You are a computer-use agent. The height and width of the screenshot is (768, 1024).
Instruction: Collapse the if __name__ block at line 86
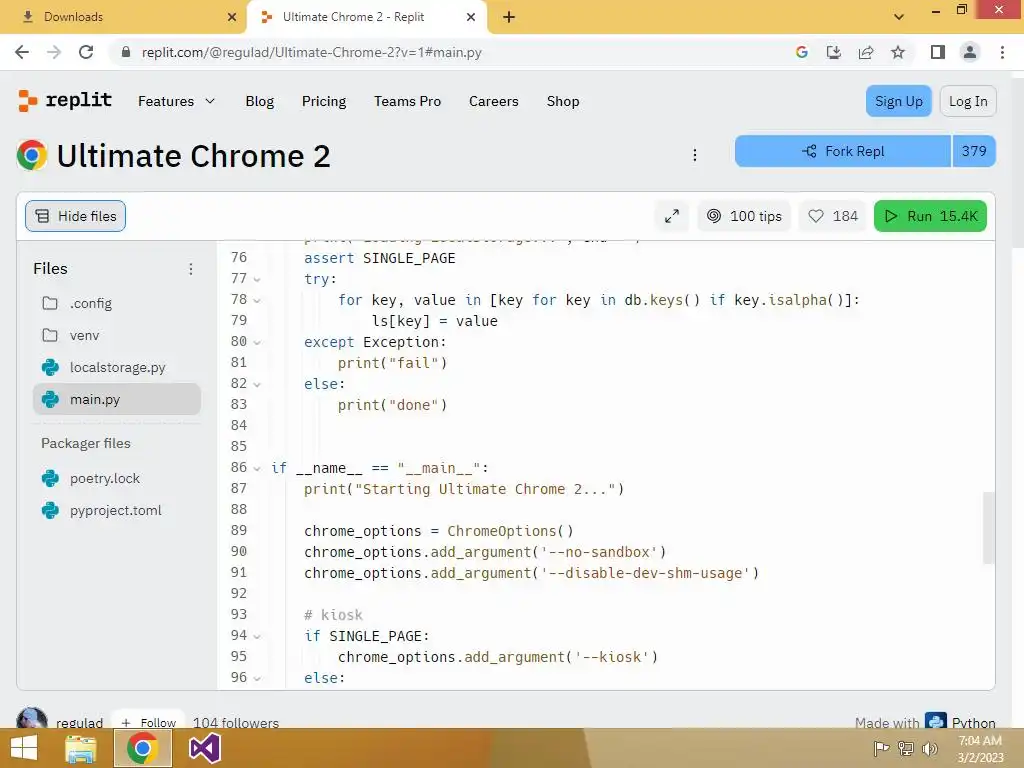257,468
